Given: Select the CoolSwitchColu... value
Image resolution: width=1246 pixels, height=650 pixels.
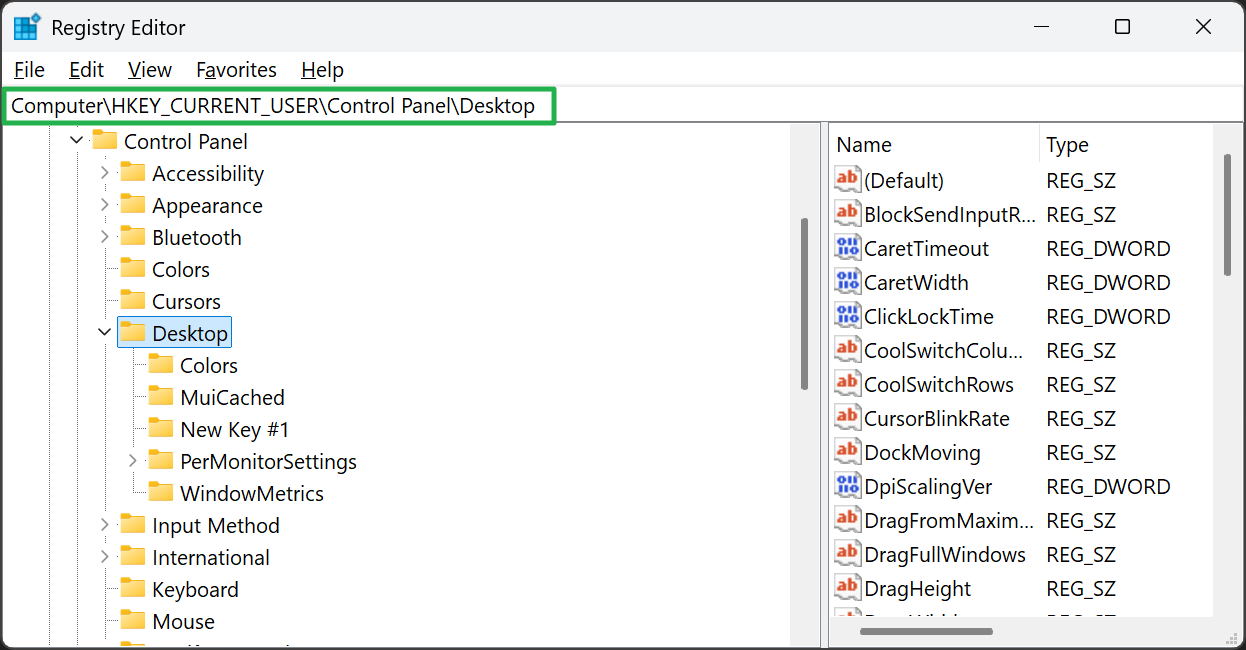Looking at the screenshot, I should click(944, 350).
